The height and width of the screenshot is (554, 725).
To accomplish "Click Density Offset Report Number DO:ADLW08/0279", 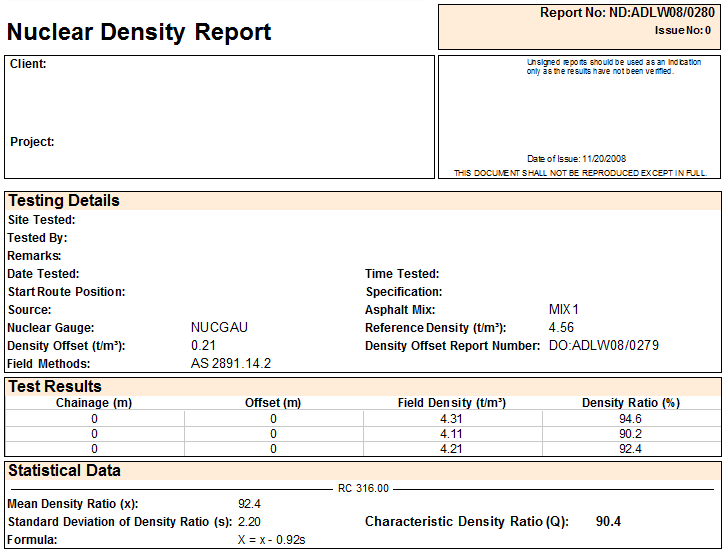I will point(604,346).
